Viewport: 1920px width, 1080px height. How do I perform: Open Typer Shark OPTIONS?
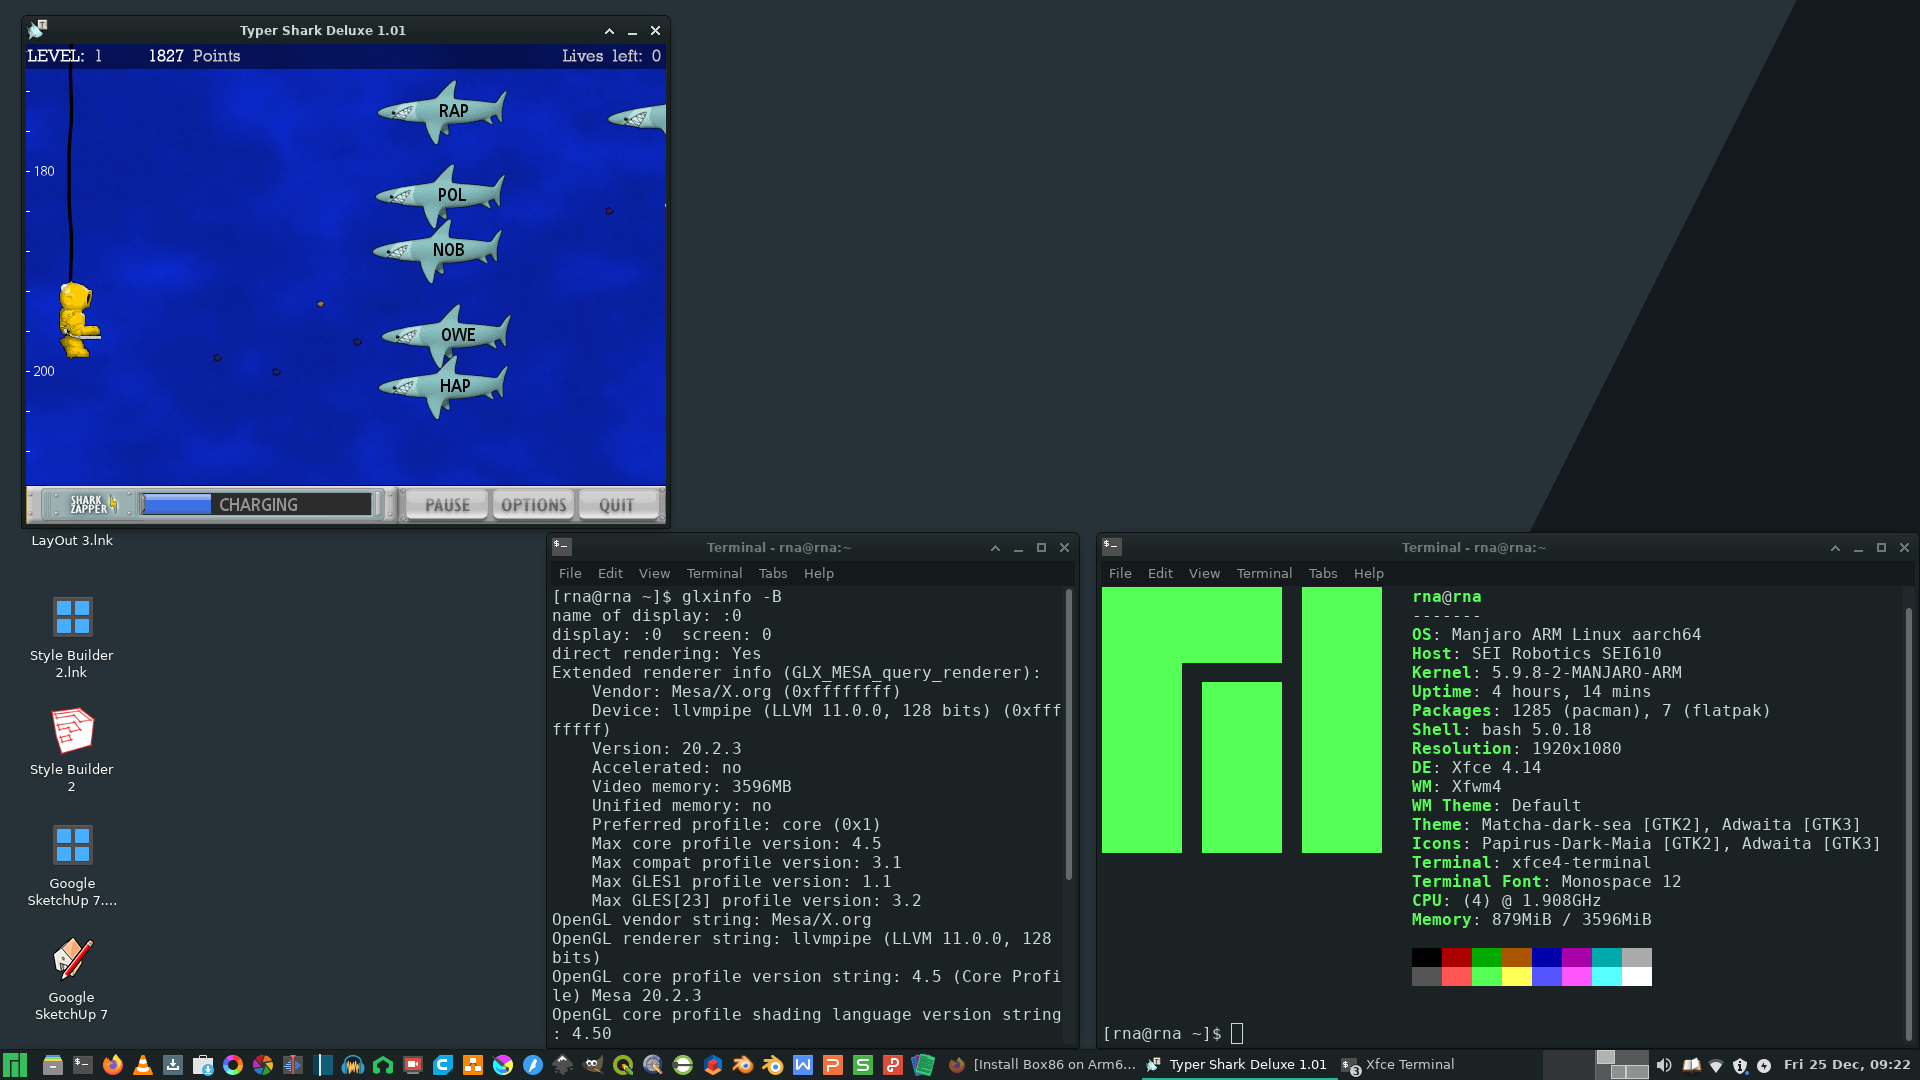pyautogui.click(x=533, y=505)
